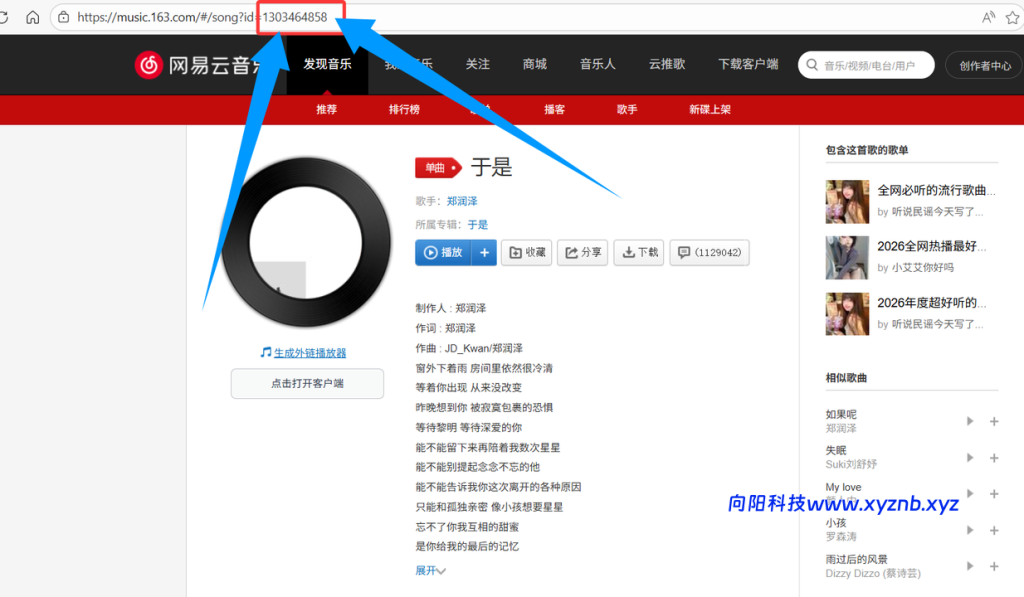Viewport: 1024px width, 597px height.
Task: Open artist page for 郑润泽
Action: click(462, 200)
